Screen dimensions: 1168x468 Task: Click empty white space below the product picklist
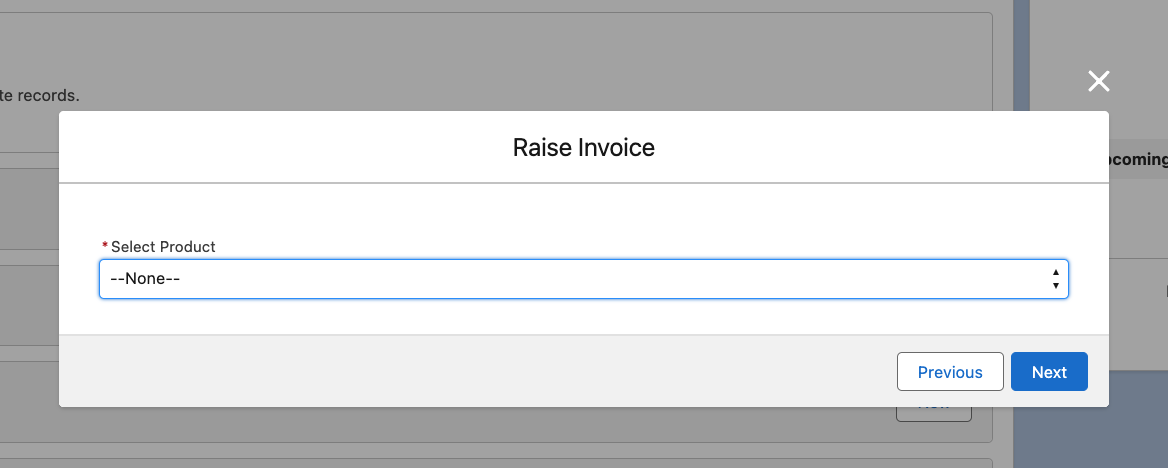pos(583,317)
